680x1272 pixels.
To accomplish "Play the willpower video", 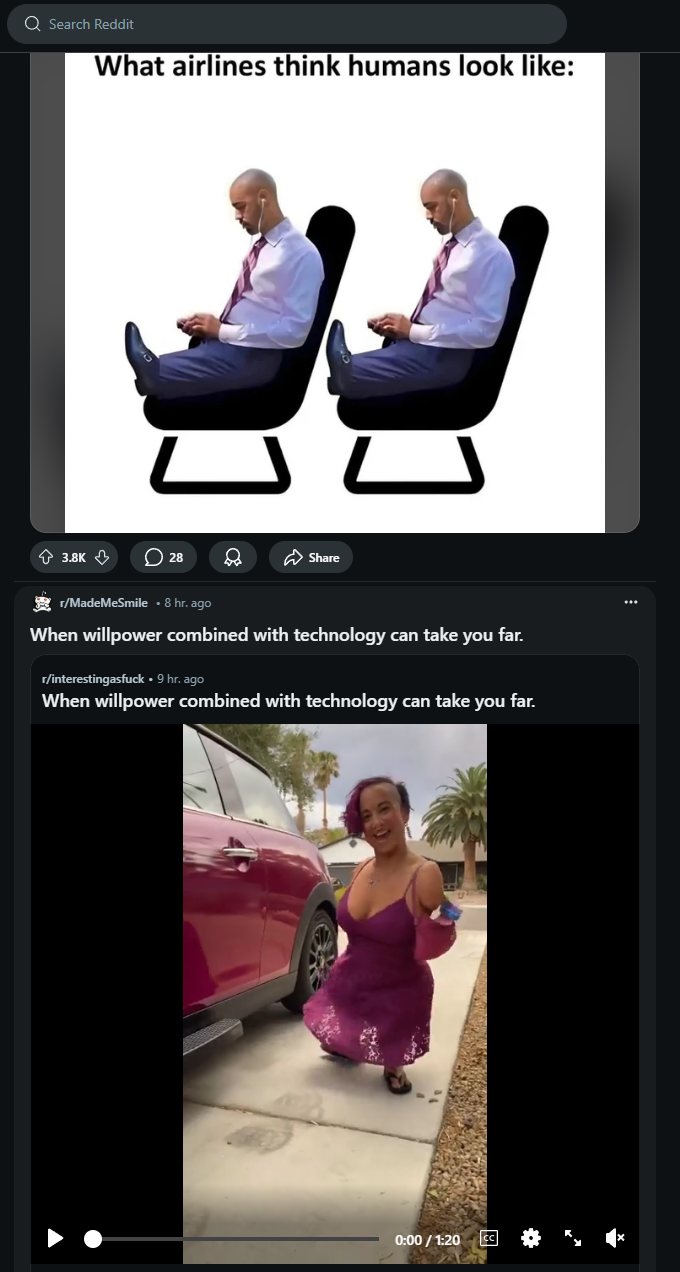I will point(55,1239).
